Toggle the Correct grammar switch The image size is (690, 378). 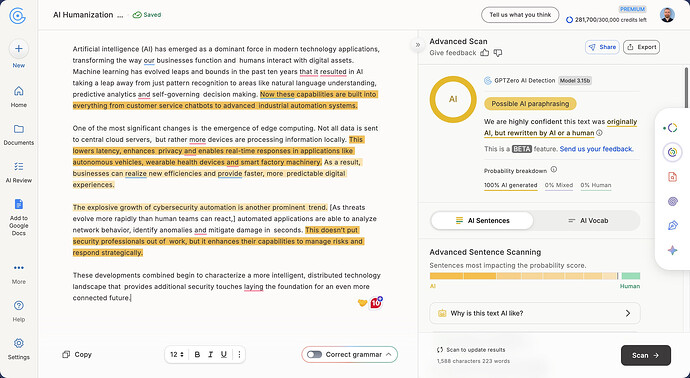pyautogui.click(x=314, y=354)
